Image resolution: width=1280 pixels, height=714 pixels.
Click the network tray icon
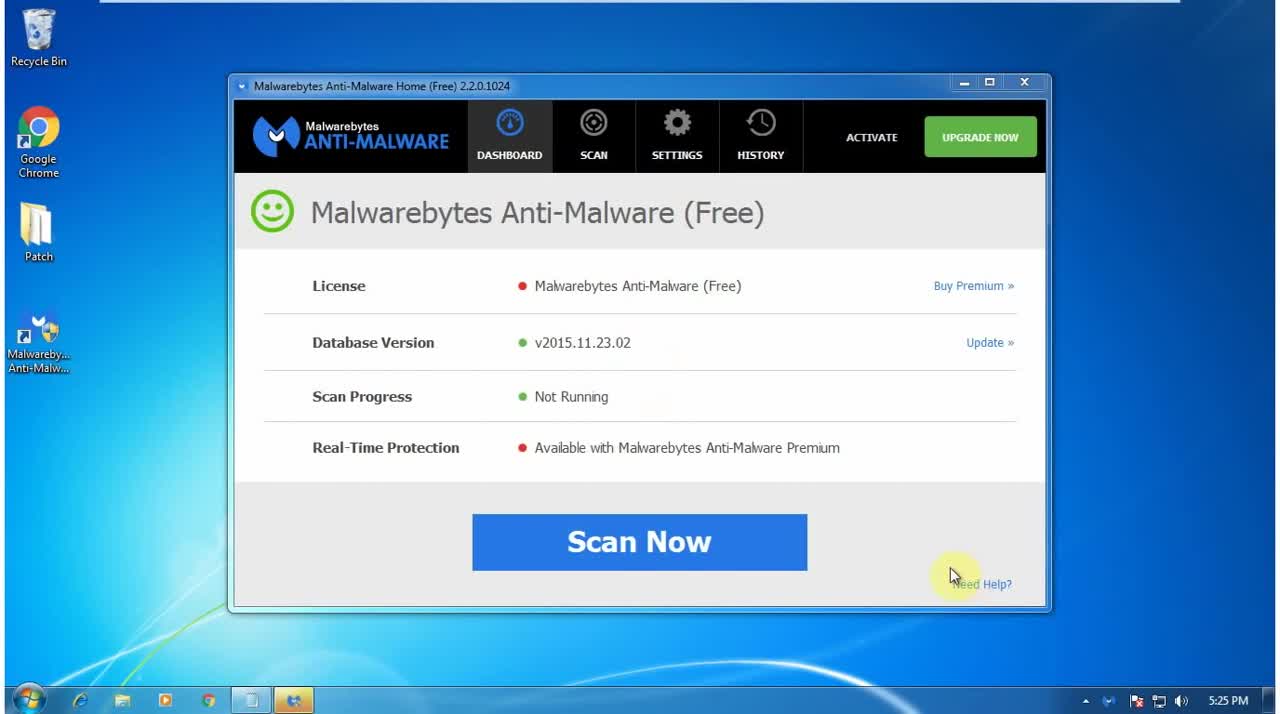[1160, 701]
